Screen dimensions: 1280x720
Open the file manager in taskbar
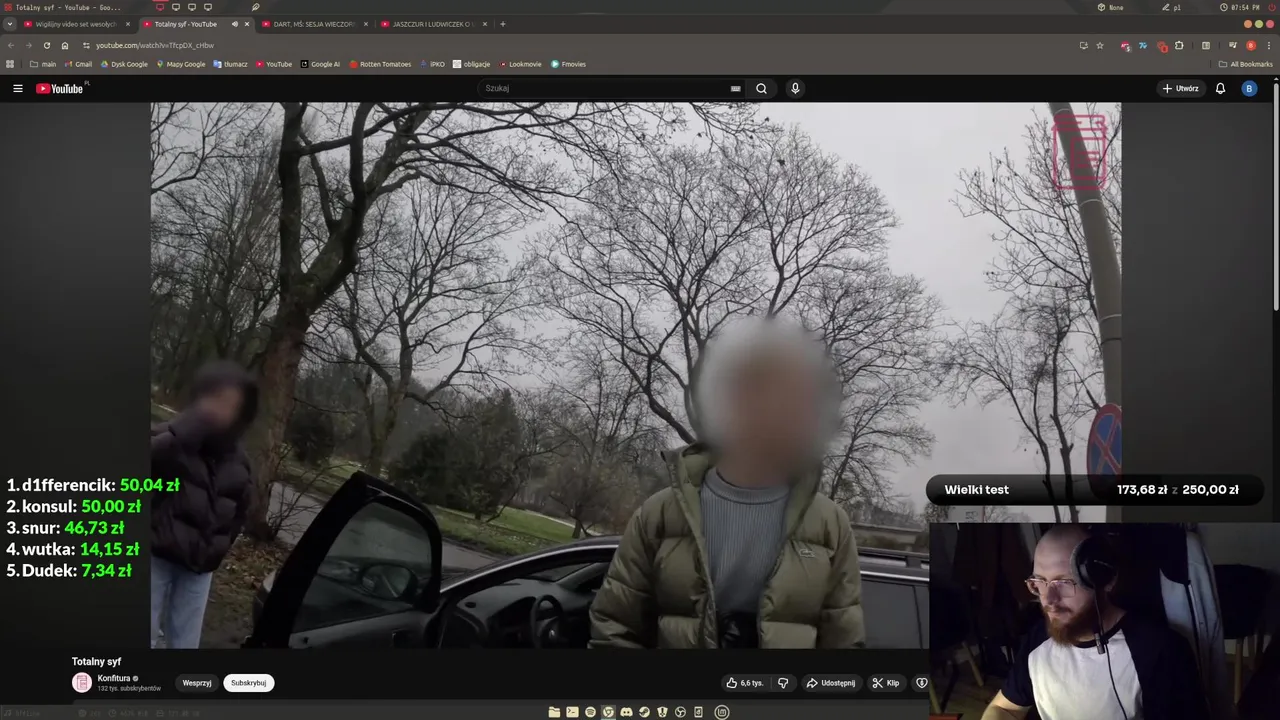click(x=554, y=712)
